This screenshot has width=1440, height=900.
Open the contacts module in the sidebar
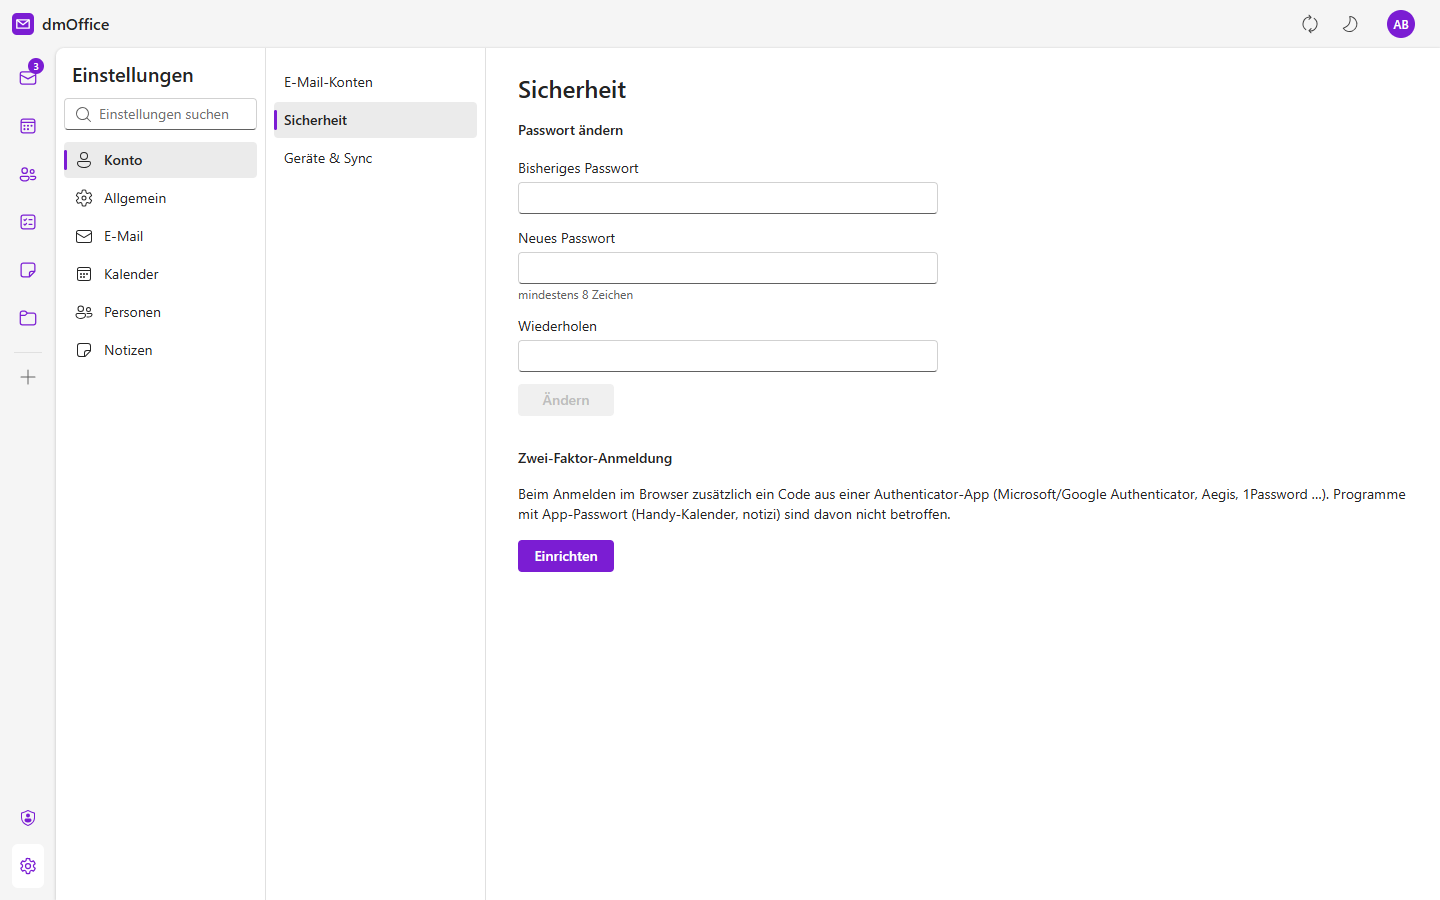click(28, 174)
